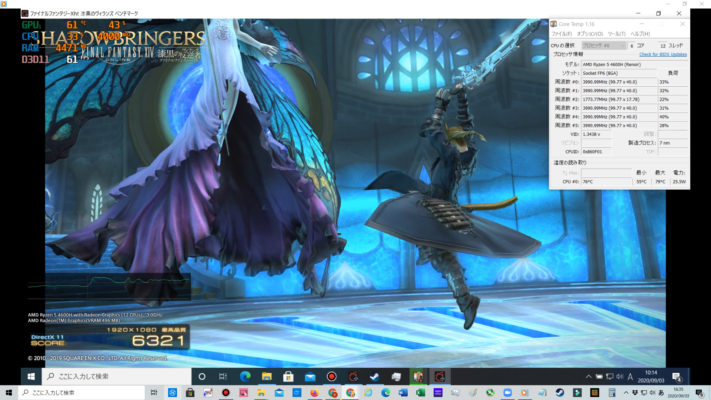Image resolution: width=711 pixels, height=400 pixels.
Task: Open Mail app on inner taskbar
Action: point(310,376)
